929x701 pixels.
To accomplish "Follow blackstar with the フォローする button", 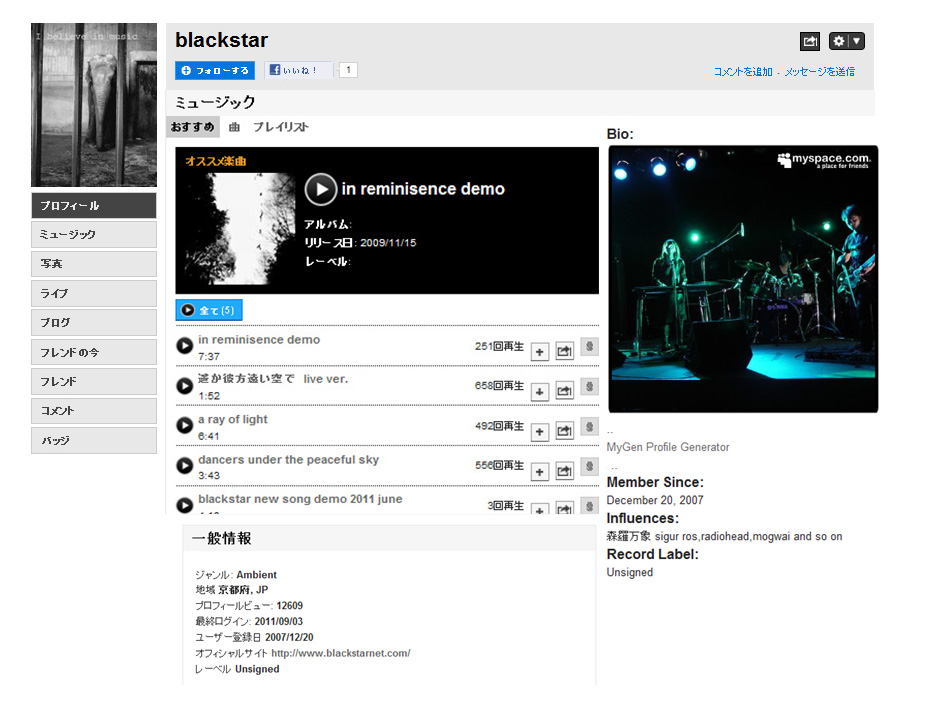I will (215, 71).
